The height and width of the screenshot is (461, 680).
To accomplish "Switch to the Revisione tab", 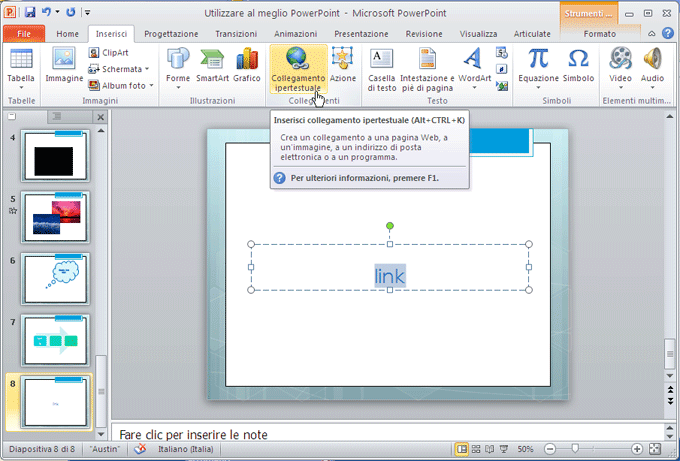I will point(424,33).
